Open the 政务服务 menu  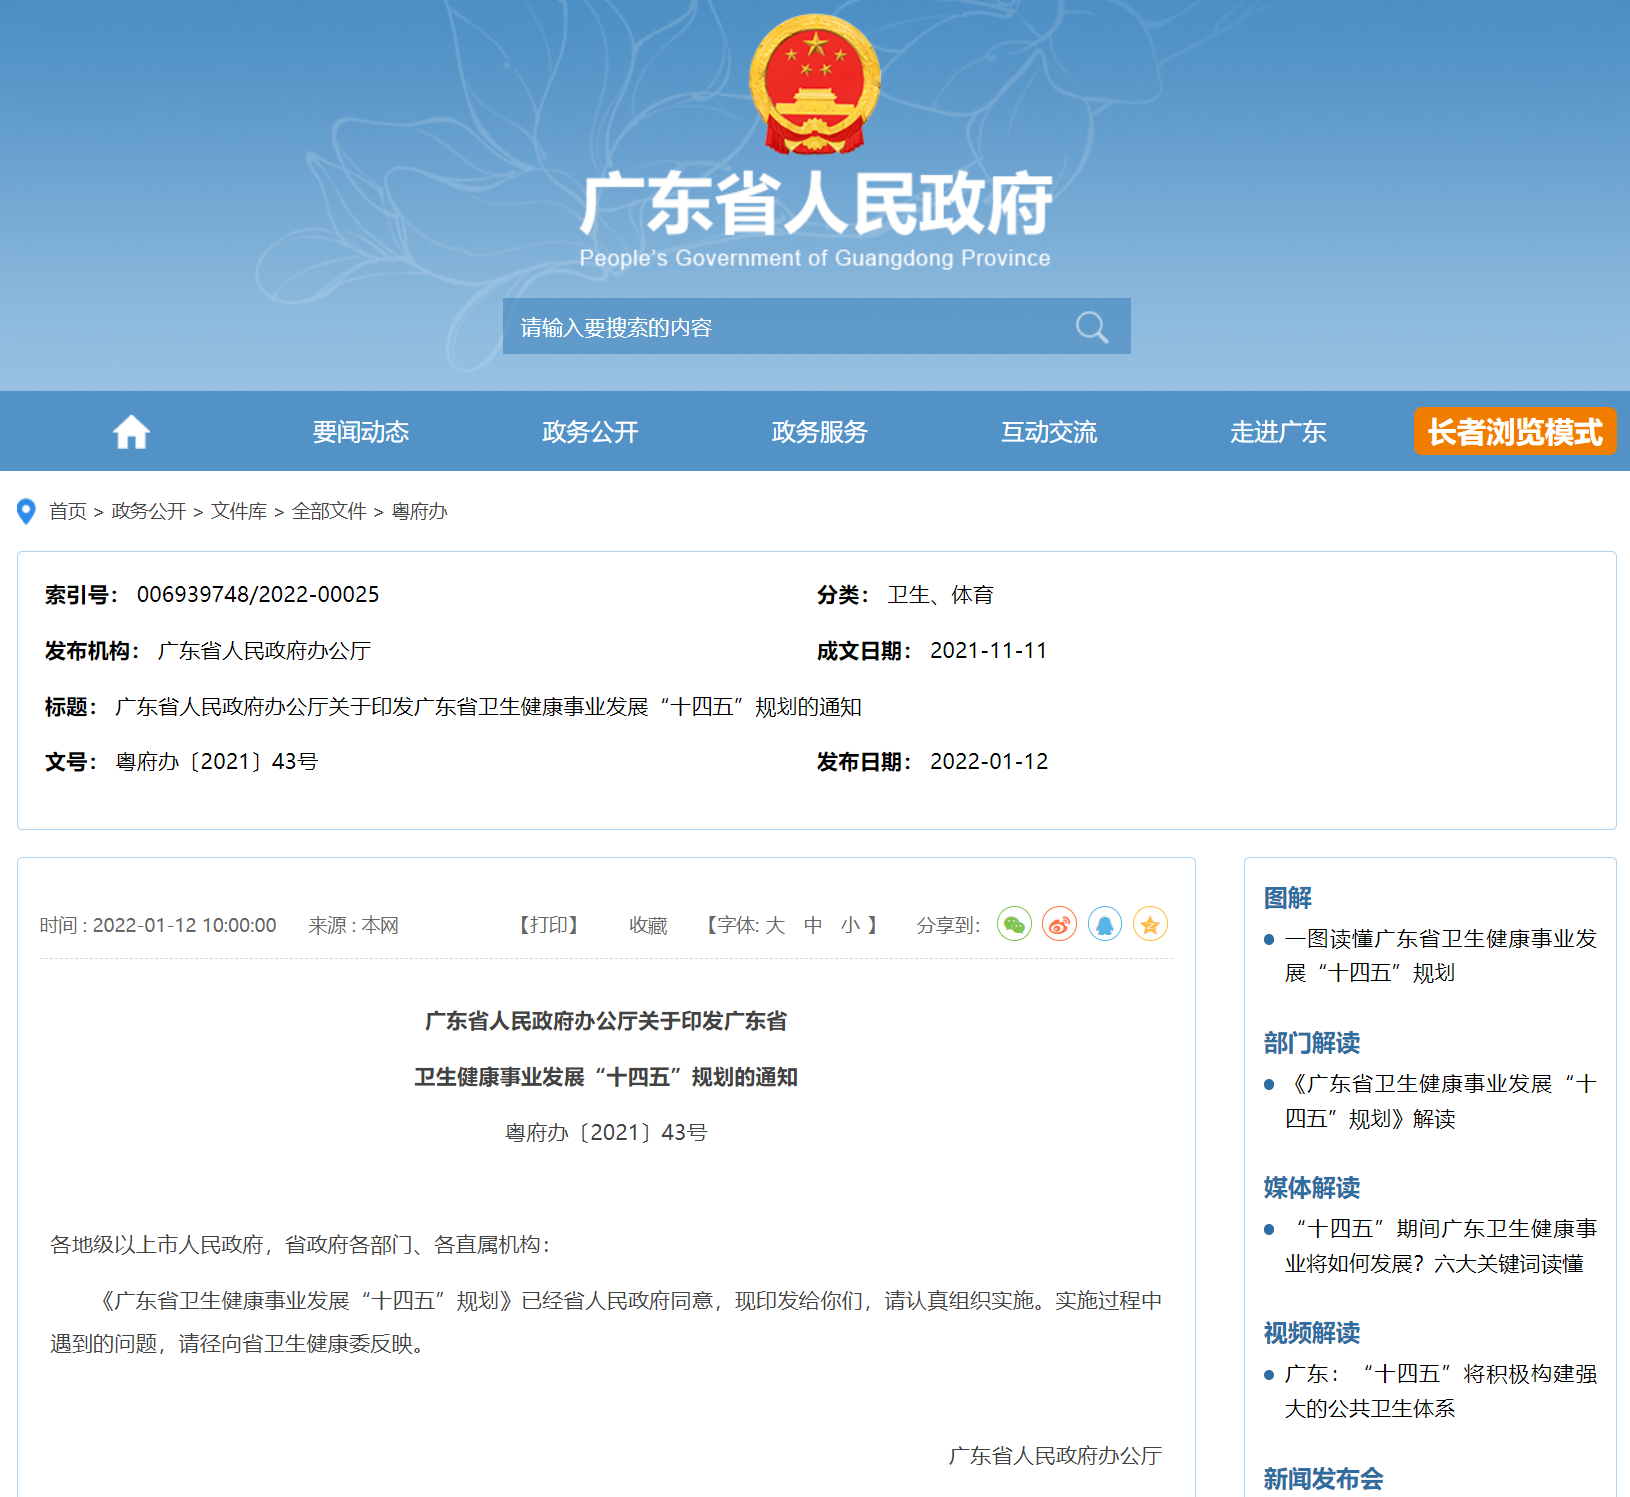click(820, 432)
